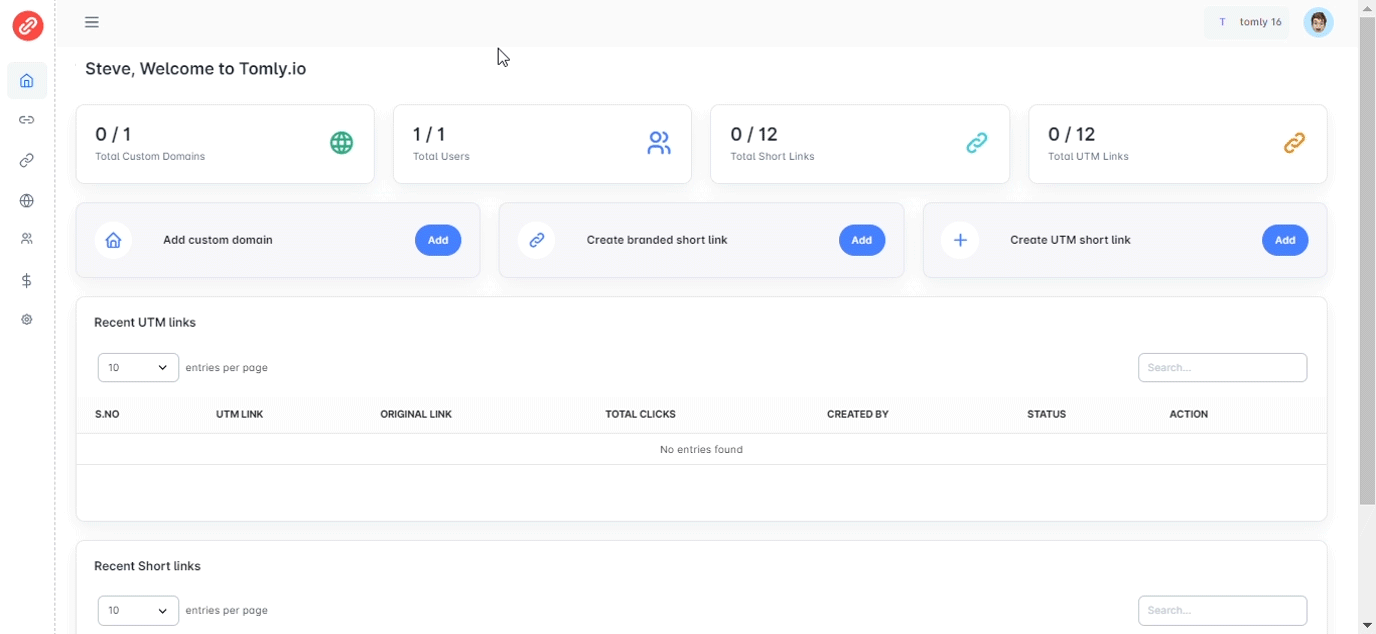Sort by STATUS column header

[1047, 414]
